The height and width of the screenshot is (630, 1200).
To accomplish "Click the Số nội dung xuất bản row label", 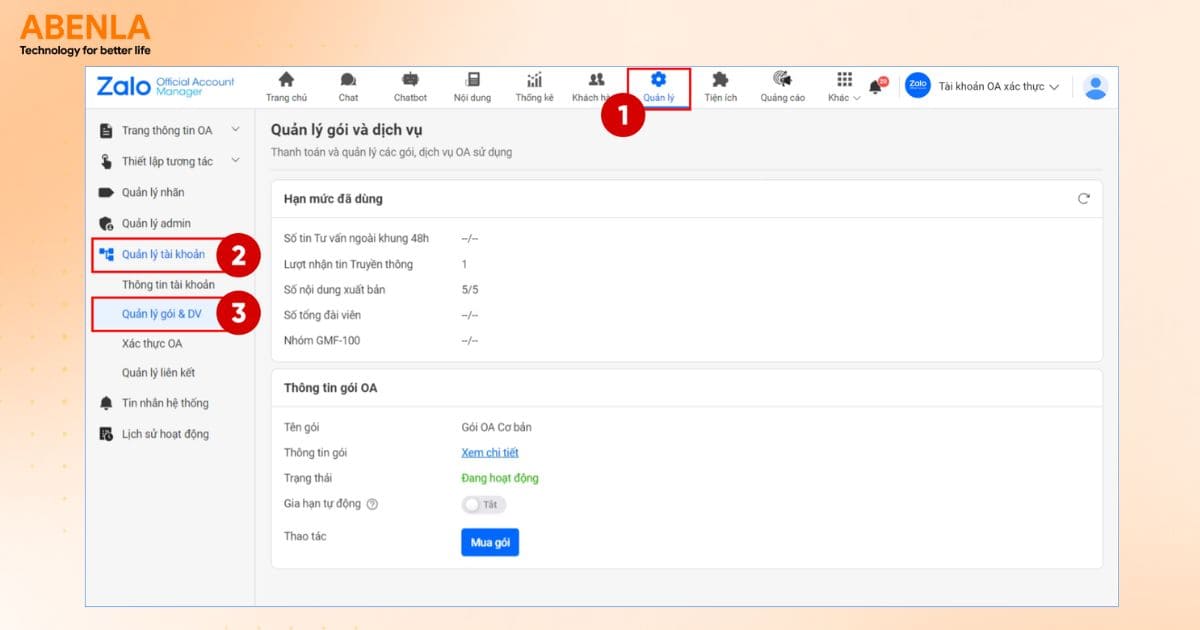I will coord(335,289).
